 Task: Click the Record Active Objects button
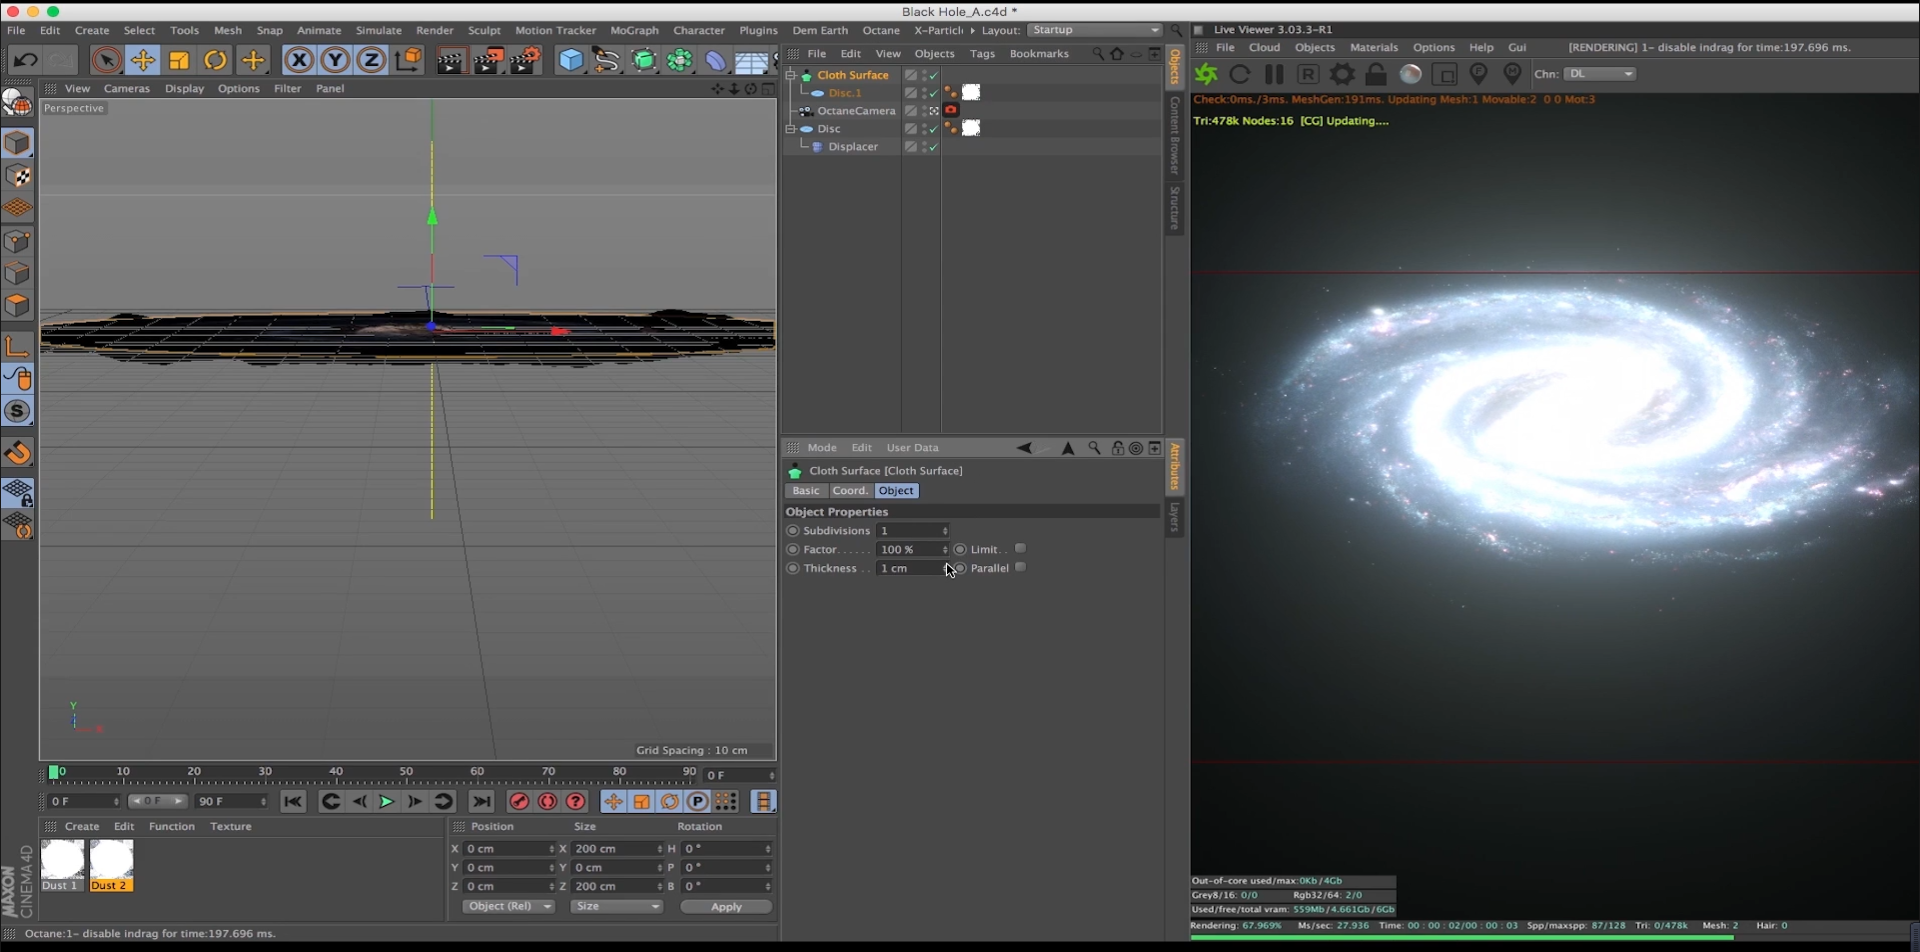tap(518, 802)
